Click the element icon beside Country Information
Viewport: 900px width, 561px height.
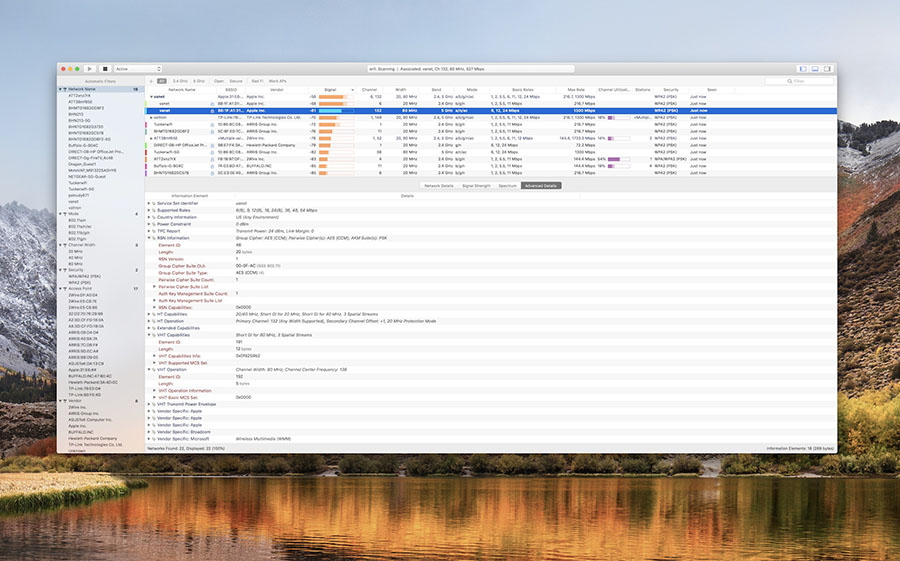click(x=154, y=217)
